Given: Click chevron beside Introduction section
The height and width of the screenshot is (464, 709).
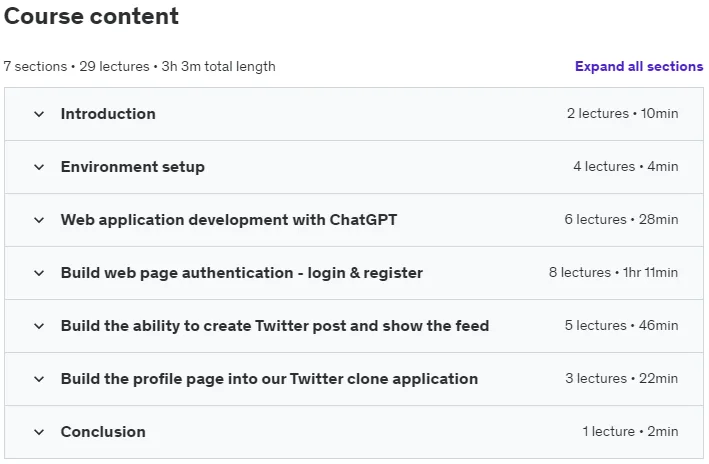Looking at the screenshot, I should click(x=39, y=114).
